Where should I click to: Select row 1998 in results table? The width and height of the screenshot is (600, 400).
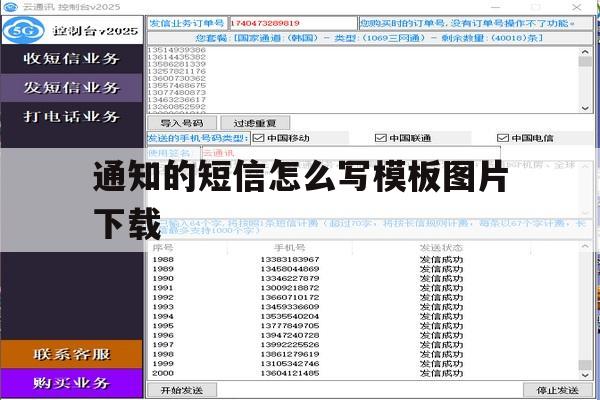tap(363, 354)
